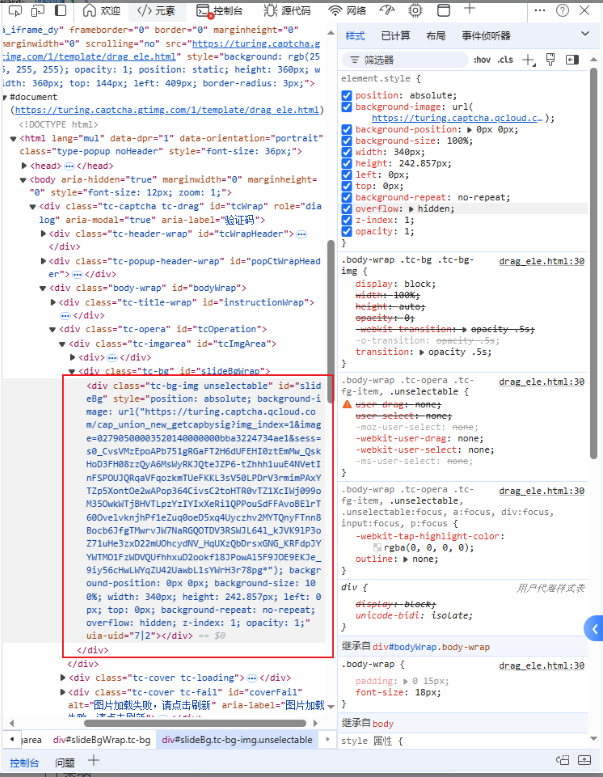Focus the 筛选器 style filter field

(x=405, y=60)
